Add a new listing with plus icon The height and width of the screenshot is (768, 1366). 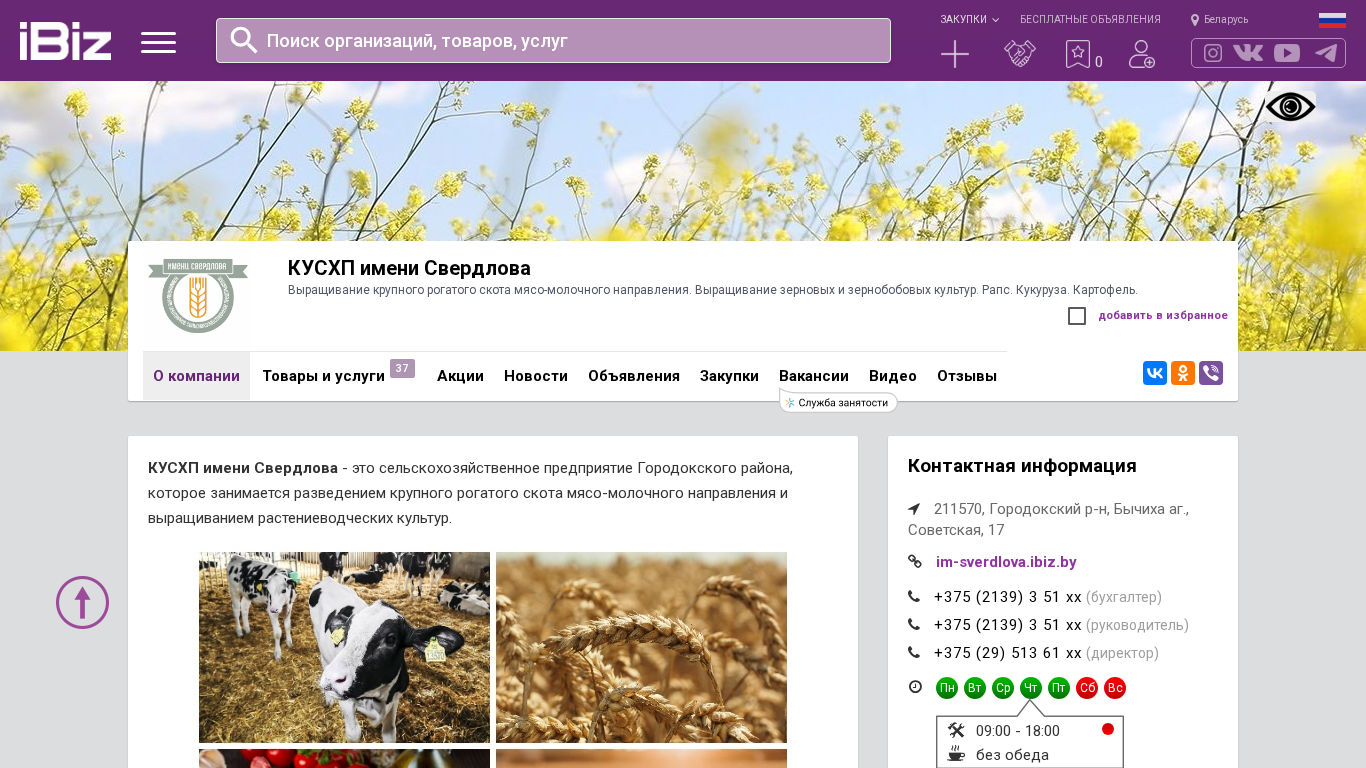click(955, 54)
